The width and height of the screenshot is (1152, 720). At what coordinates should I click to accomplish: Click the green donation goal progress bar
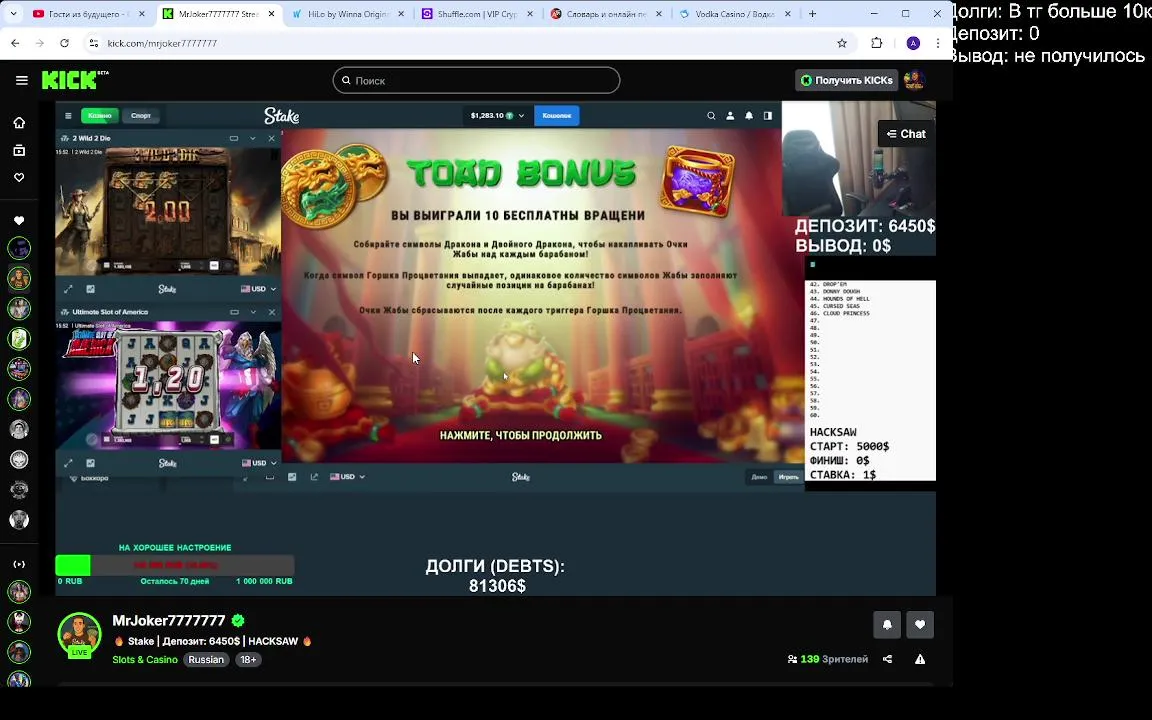[x=175, y=565]
